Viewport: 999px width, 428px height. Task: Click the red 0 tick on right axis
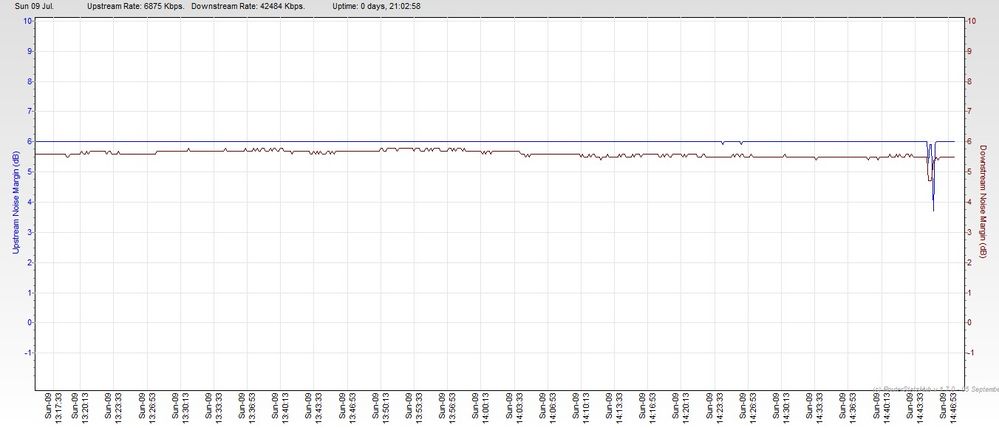[968, 322]
